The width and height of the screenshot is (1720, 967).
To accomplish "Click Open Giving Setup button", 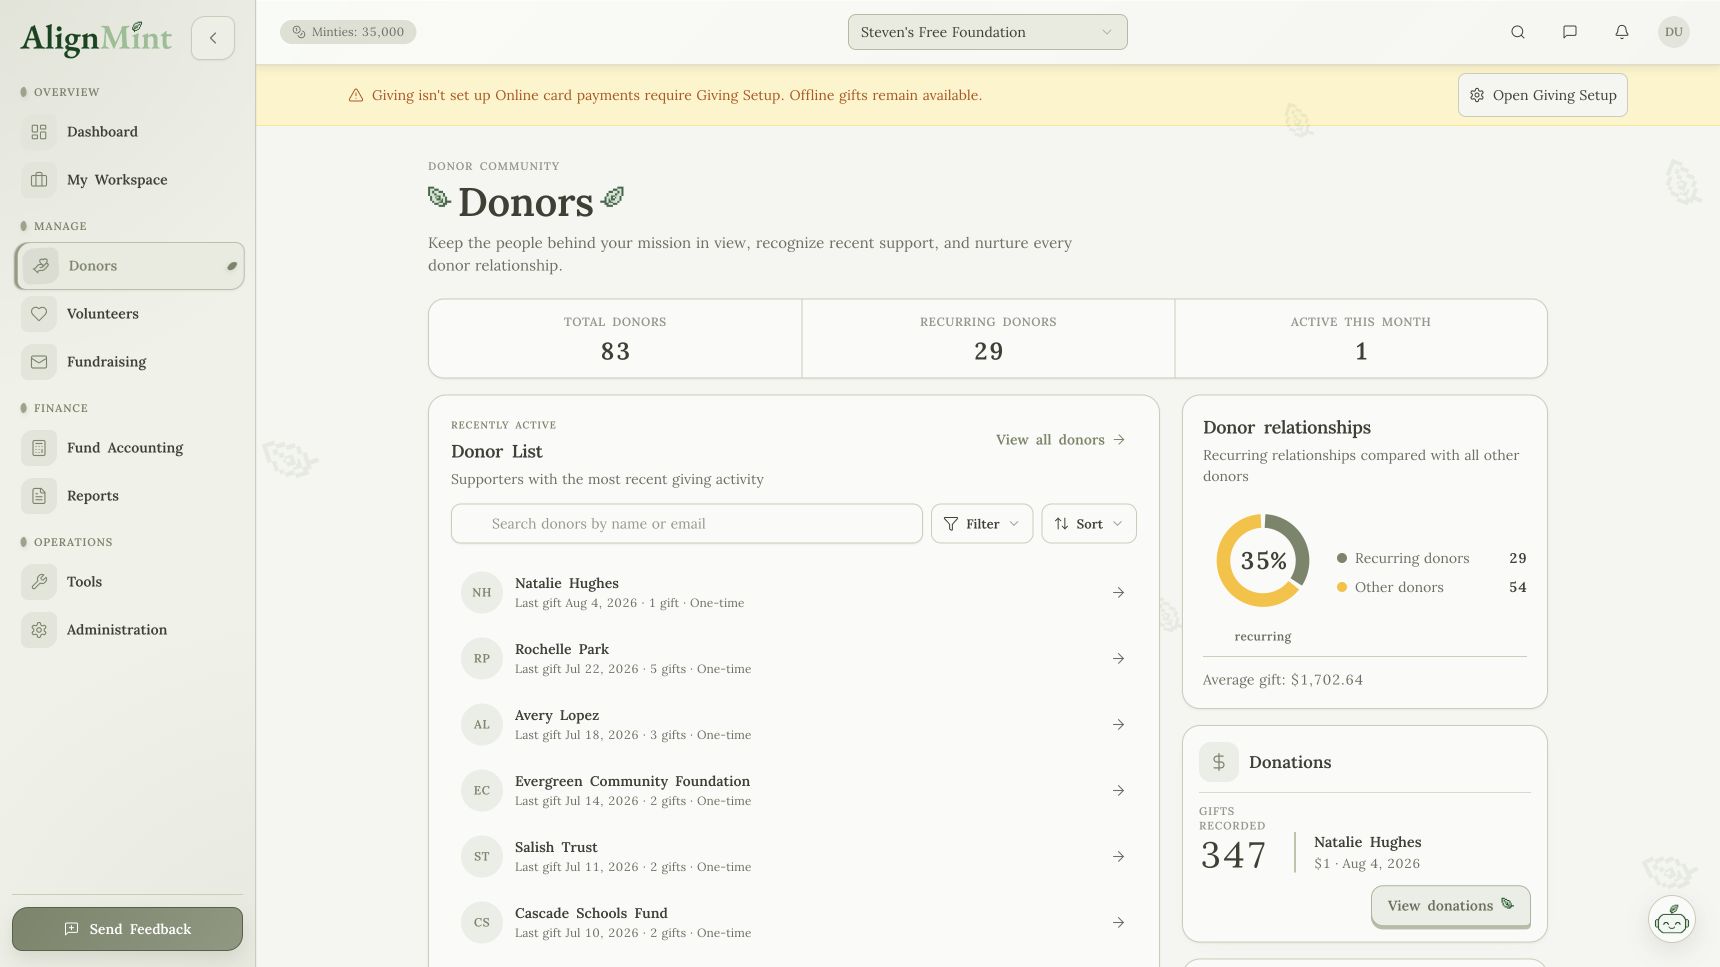I will (1543, 95).
